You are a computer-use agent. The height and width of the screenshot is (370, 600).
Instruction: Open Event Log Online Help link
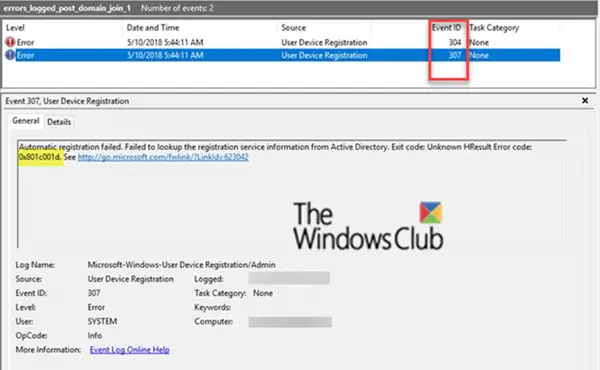[x=129, y=350]
